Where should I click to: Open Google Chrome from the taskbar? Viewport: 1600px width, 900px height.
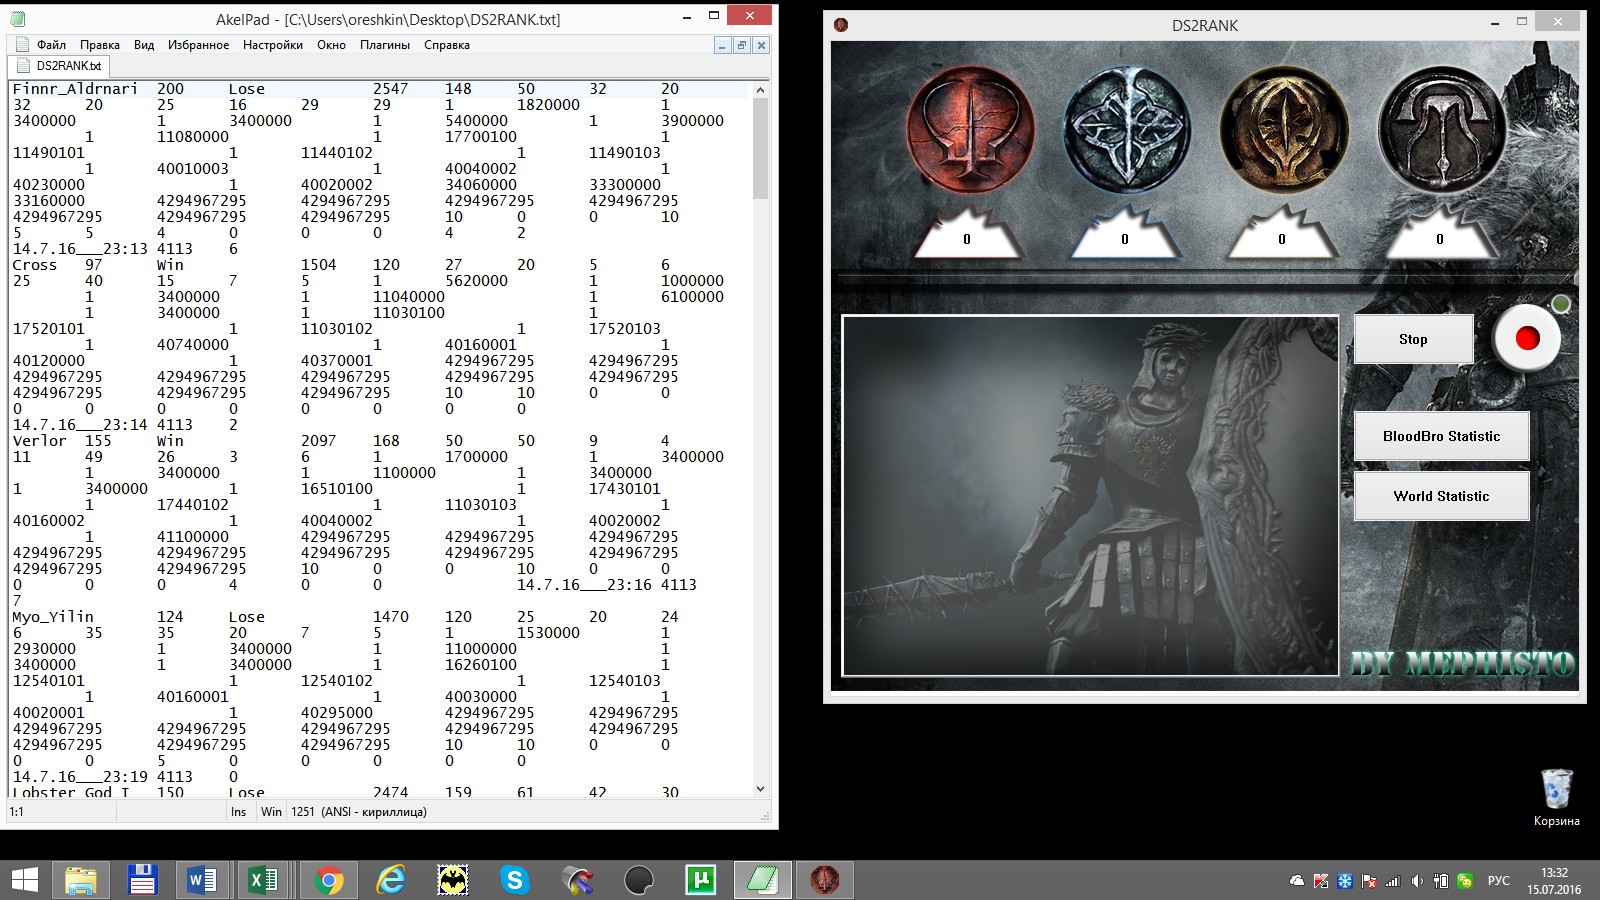pos(328,880)
